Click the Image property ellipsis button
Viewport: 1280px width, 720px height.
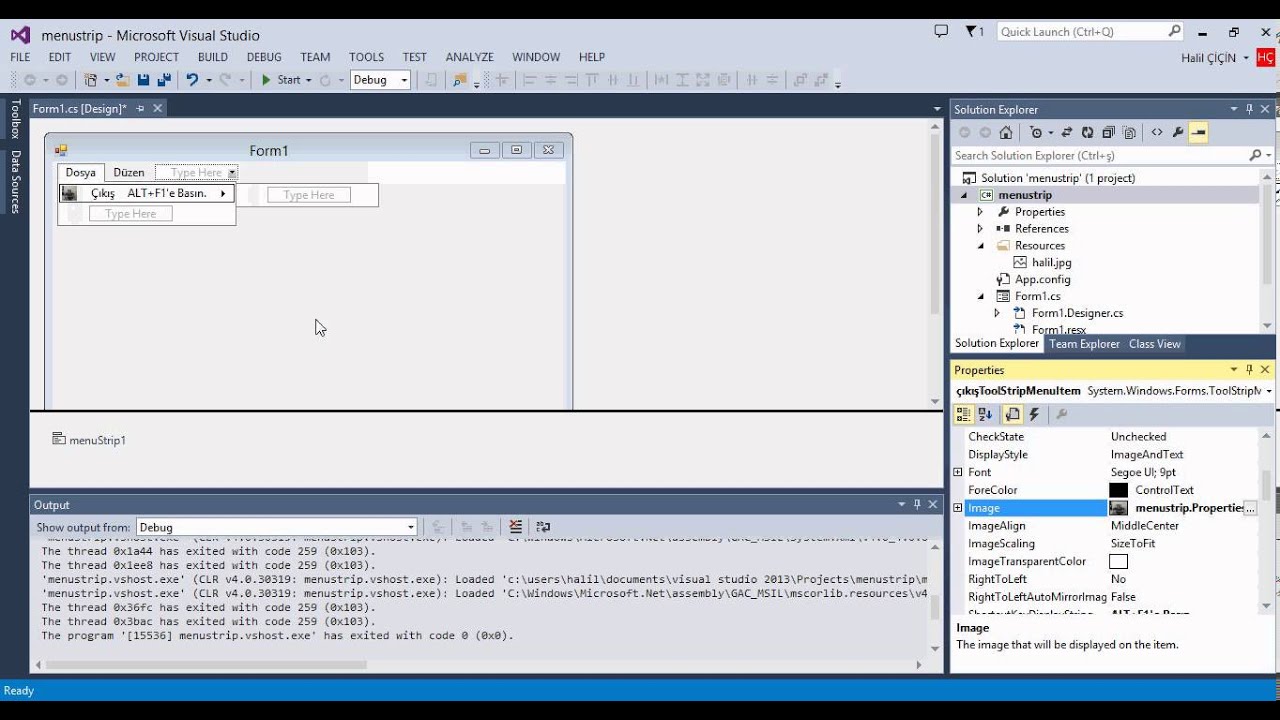tap(1250, 508)
